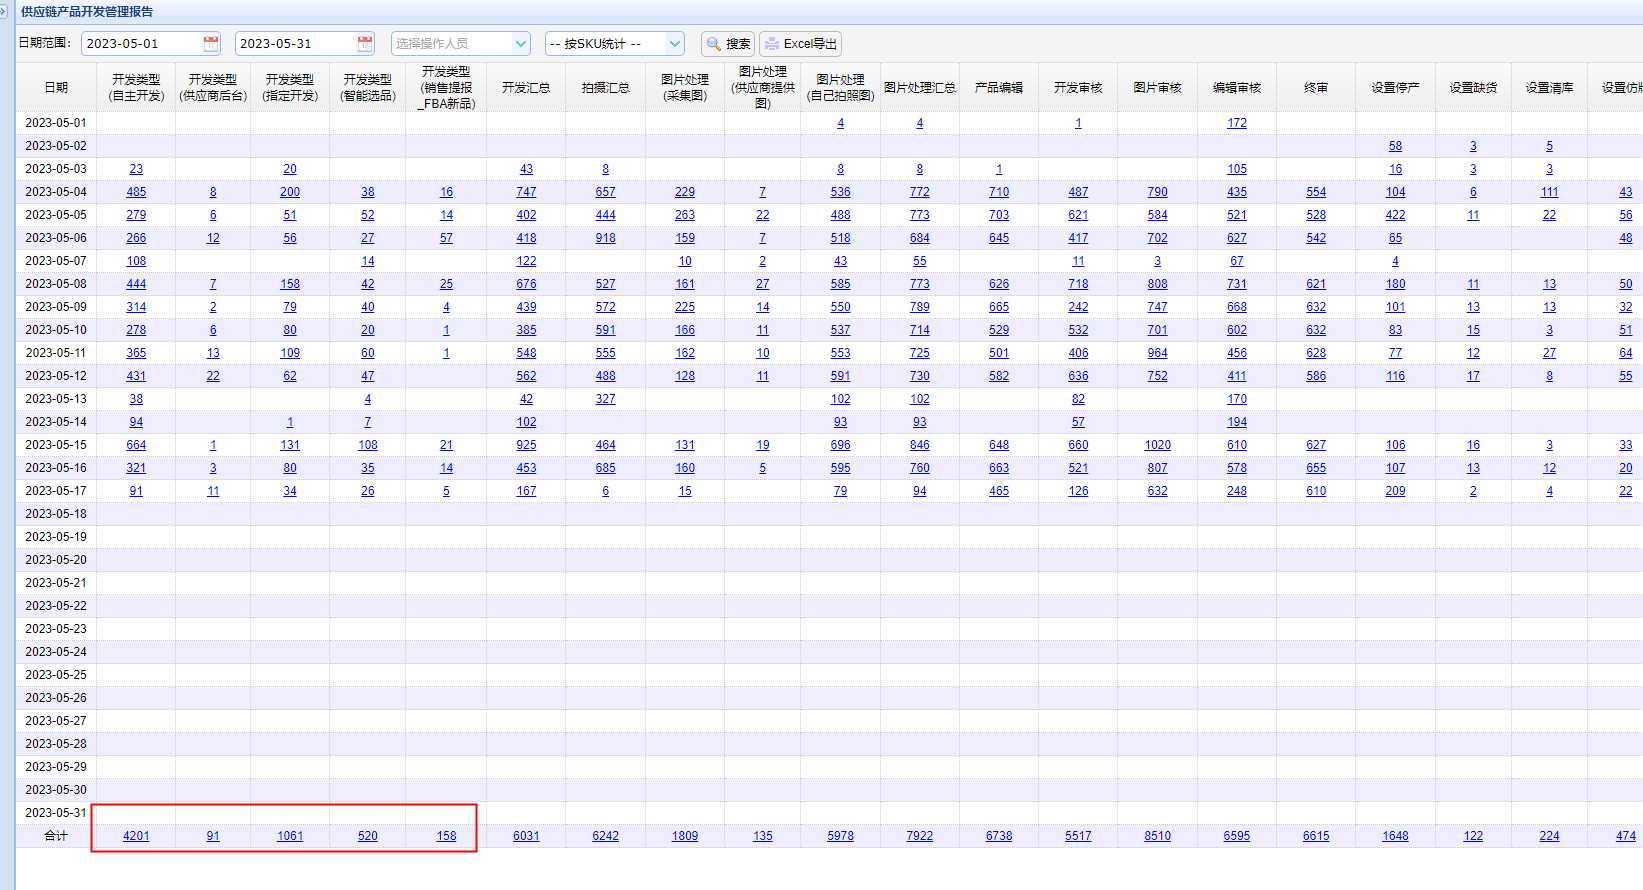Select the 2023-05-18 date cell
Viewport: 1643px width, 890px height.
(56, 514)
